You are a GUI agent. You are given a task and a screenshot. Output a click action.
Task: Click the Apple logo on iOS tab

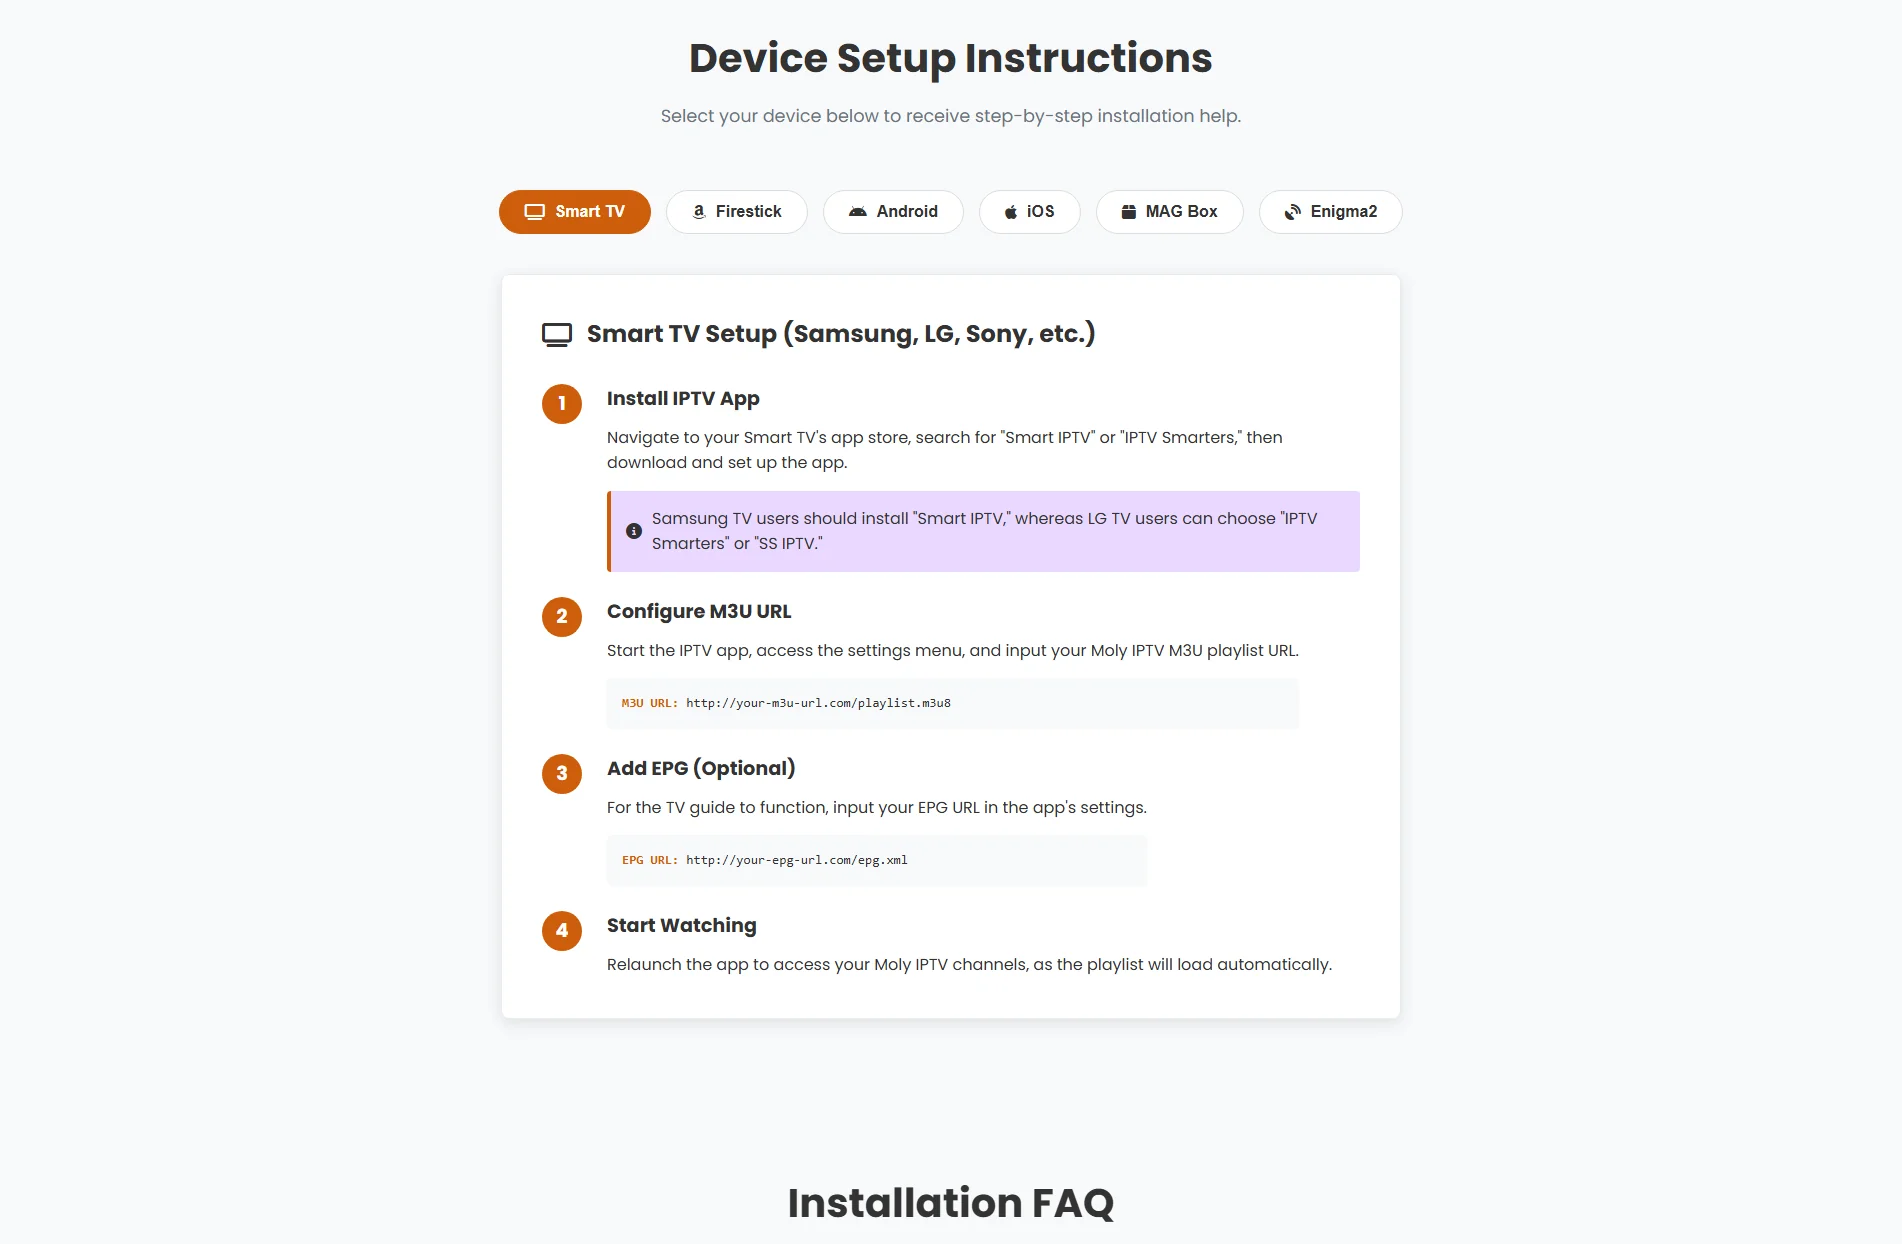click(1010, 211)
